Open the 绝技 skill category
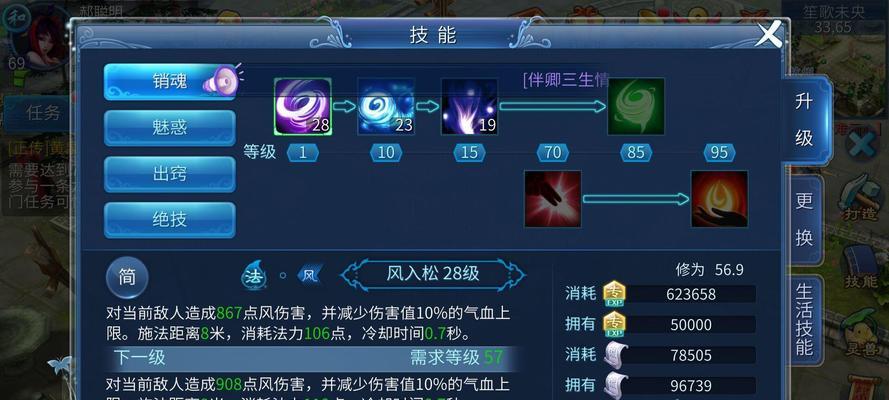The image size is (889, 400). tap(170, 220)
